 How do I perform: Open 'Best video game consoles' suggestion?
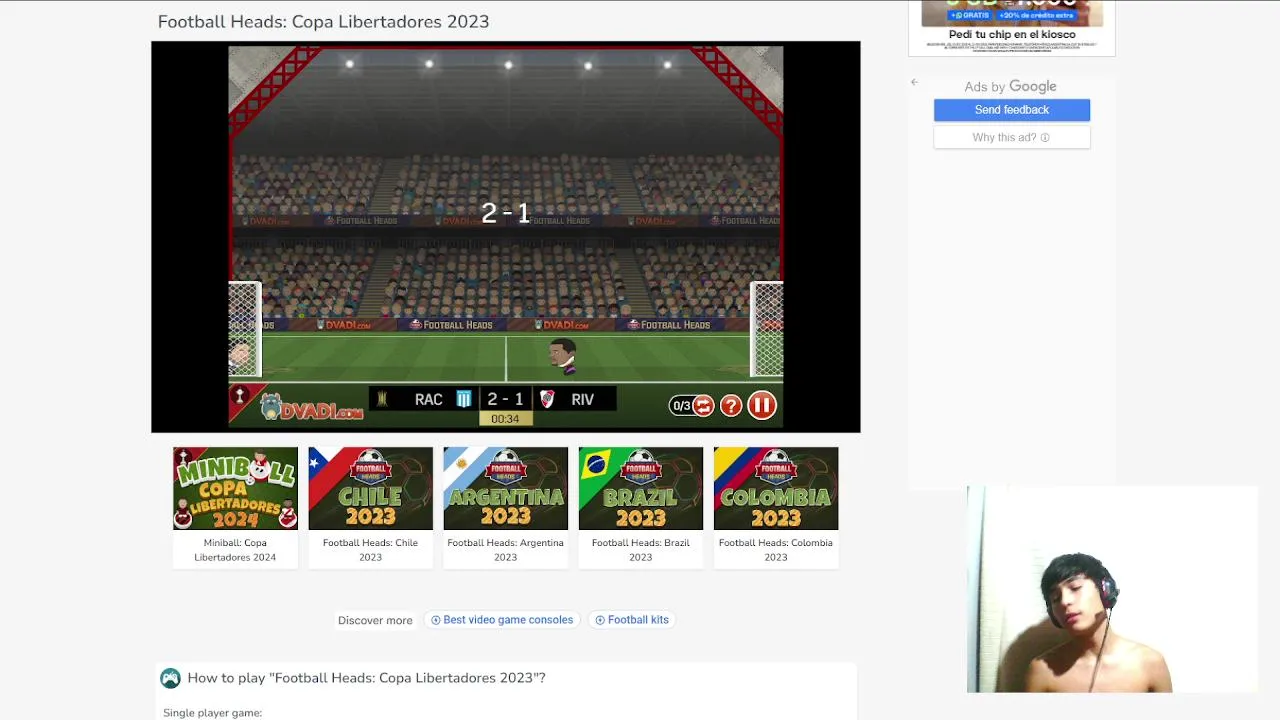tap(502, 620)
